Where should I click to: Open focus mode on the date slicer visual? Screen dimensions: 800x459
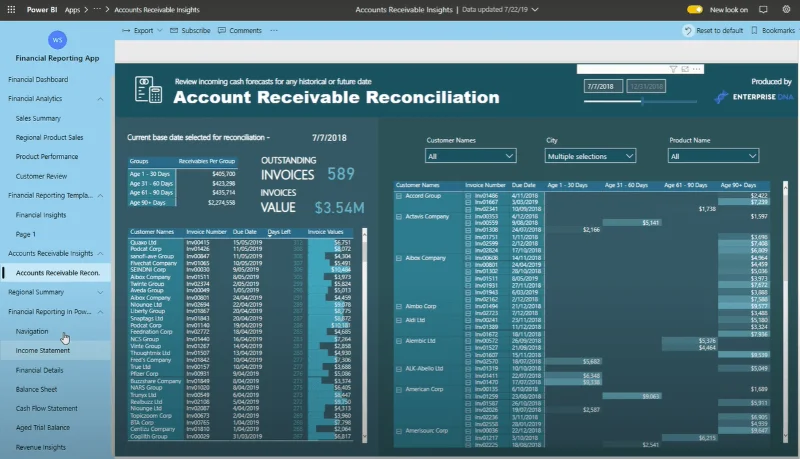685,69
